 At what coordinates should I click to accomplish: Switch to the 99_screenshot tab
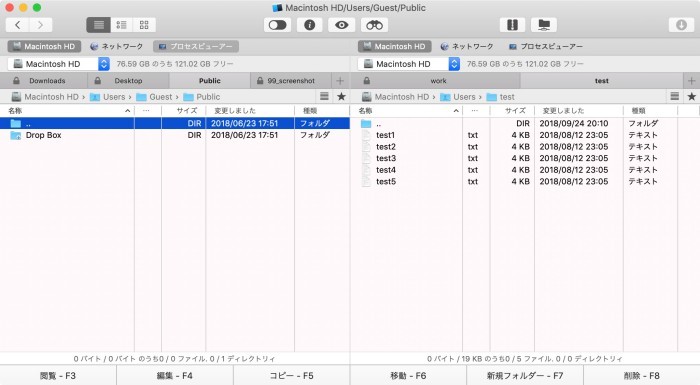291,81
